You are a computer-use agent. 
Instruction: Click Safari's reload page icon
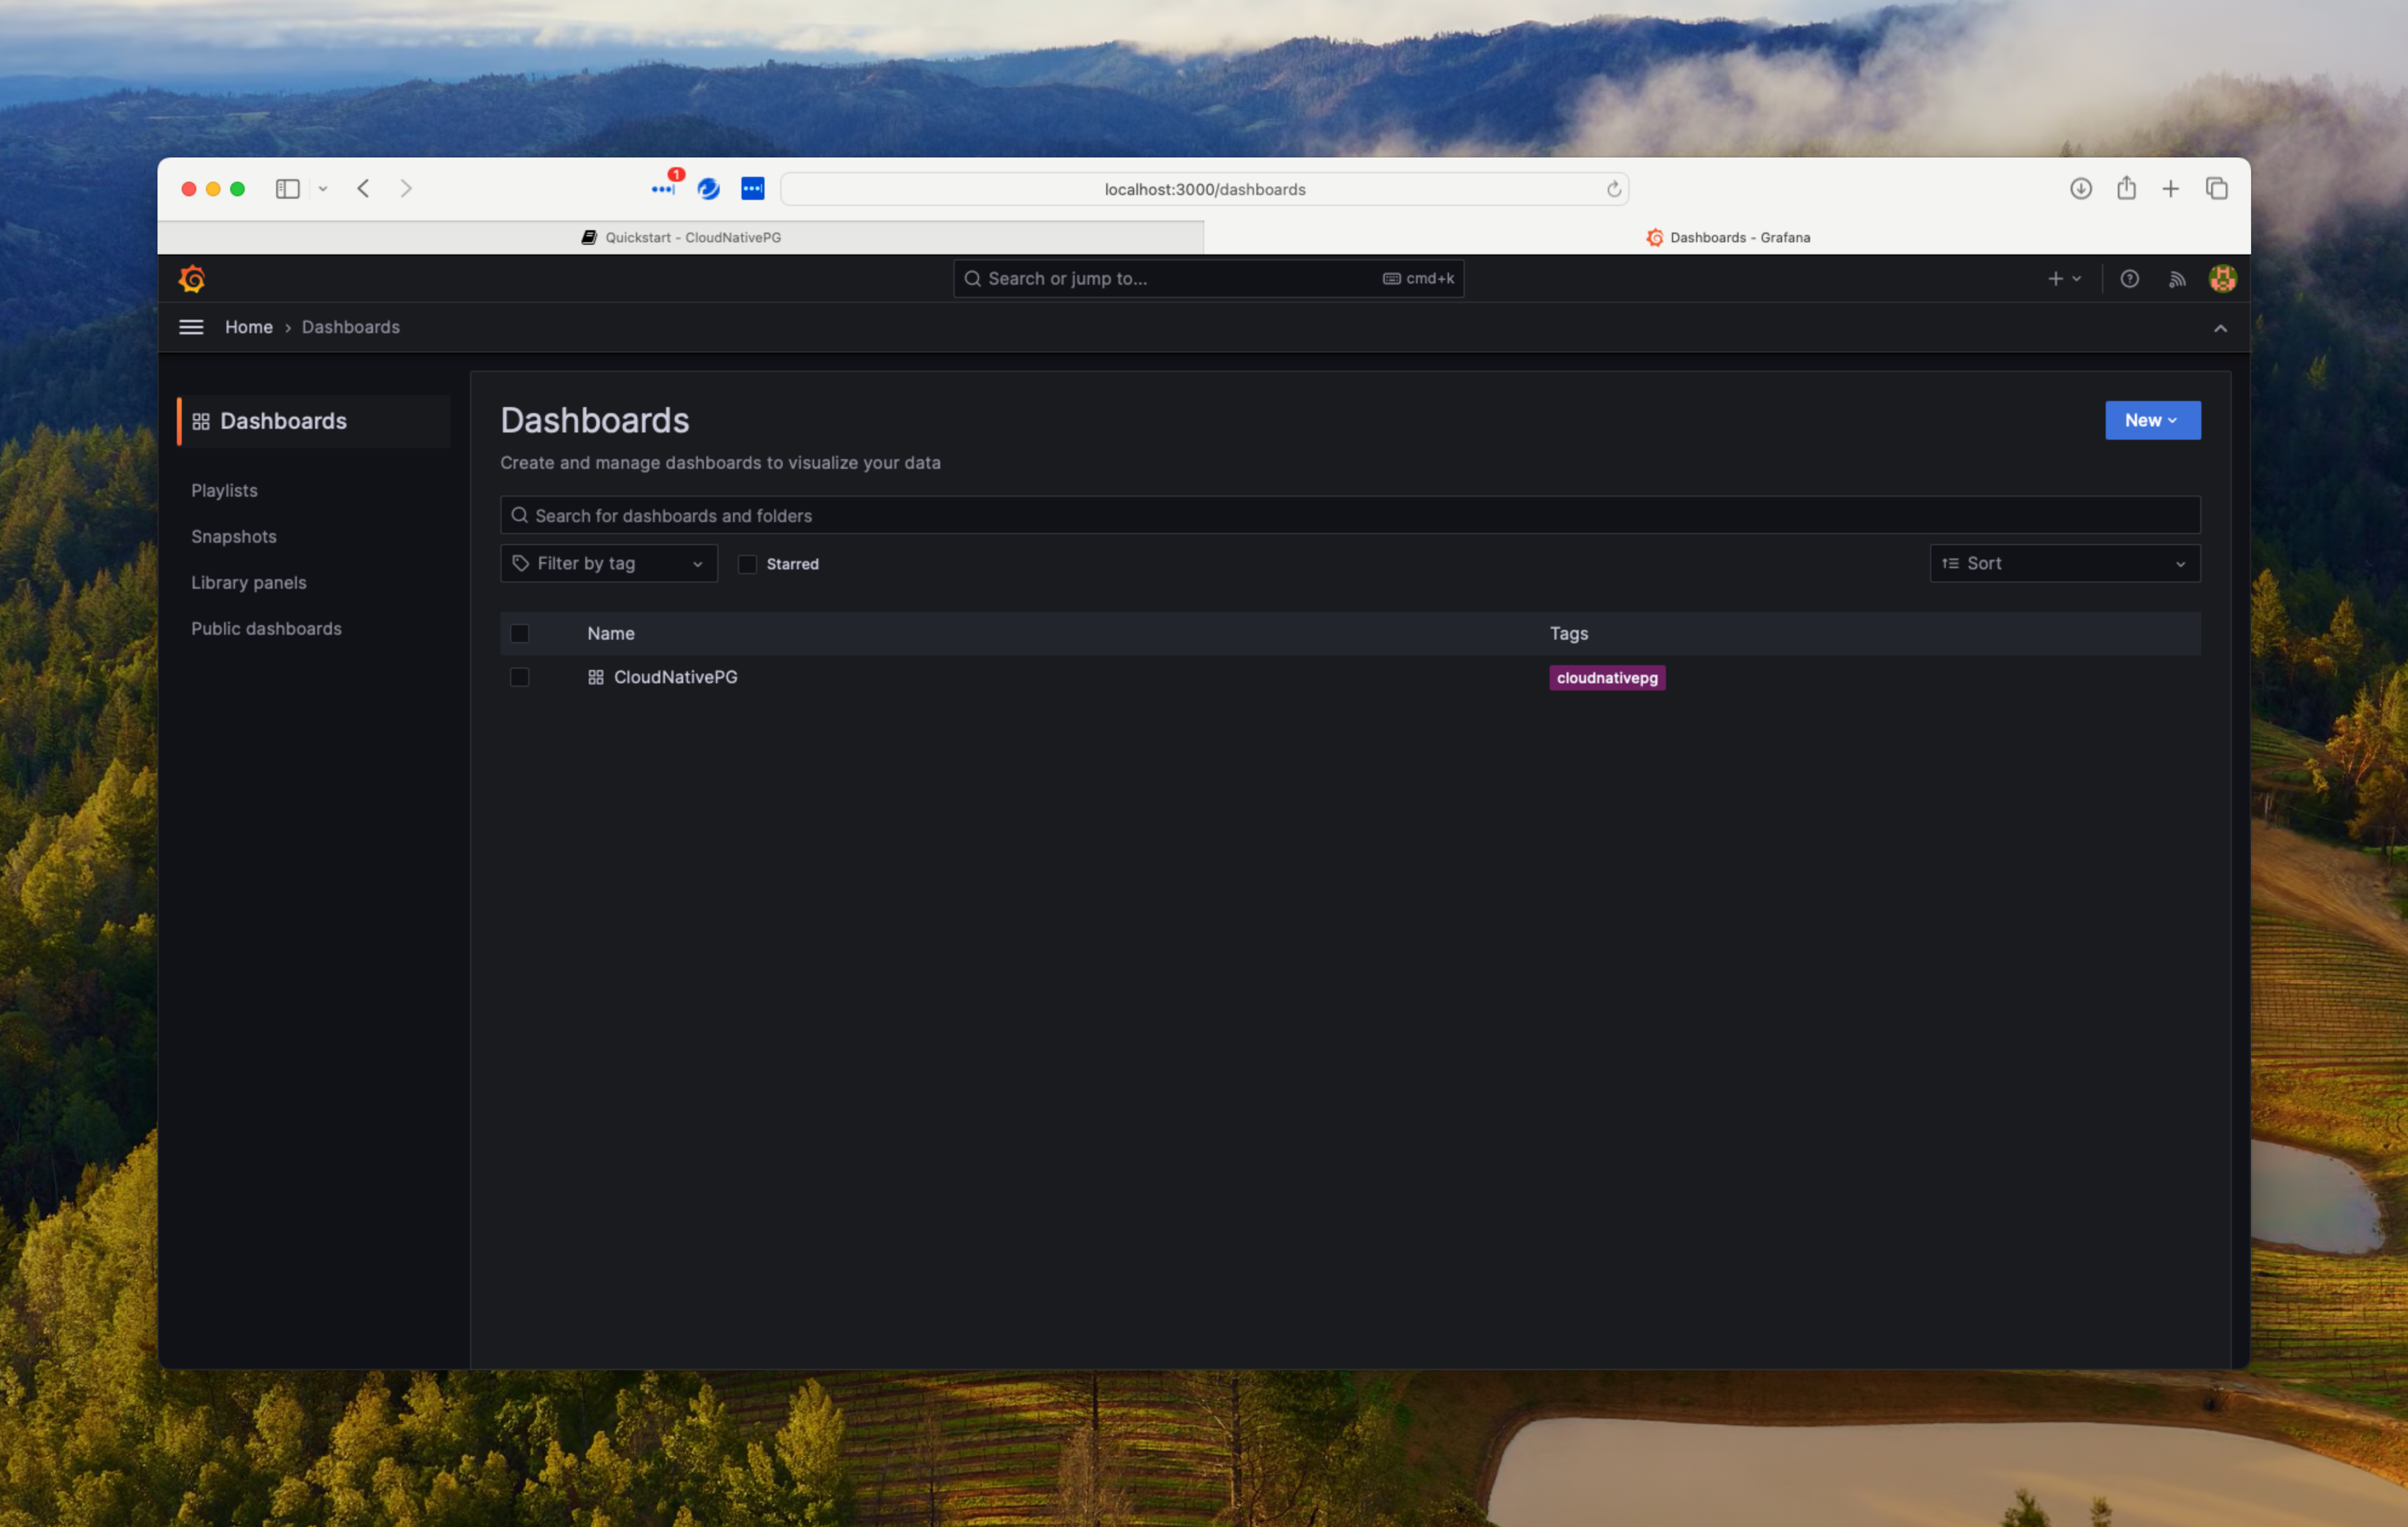click(1613, 189)
